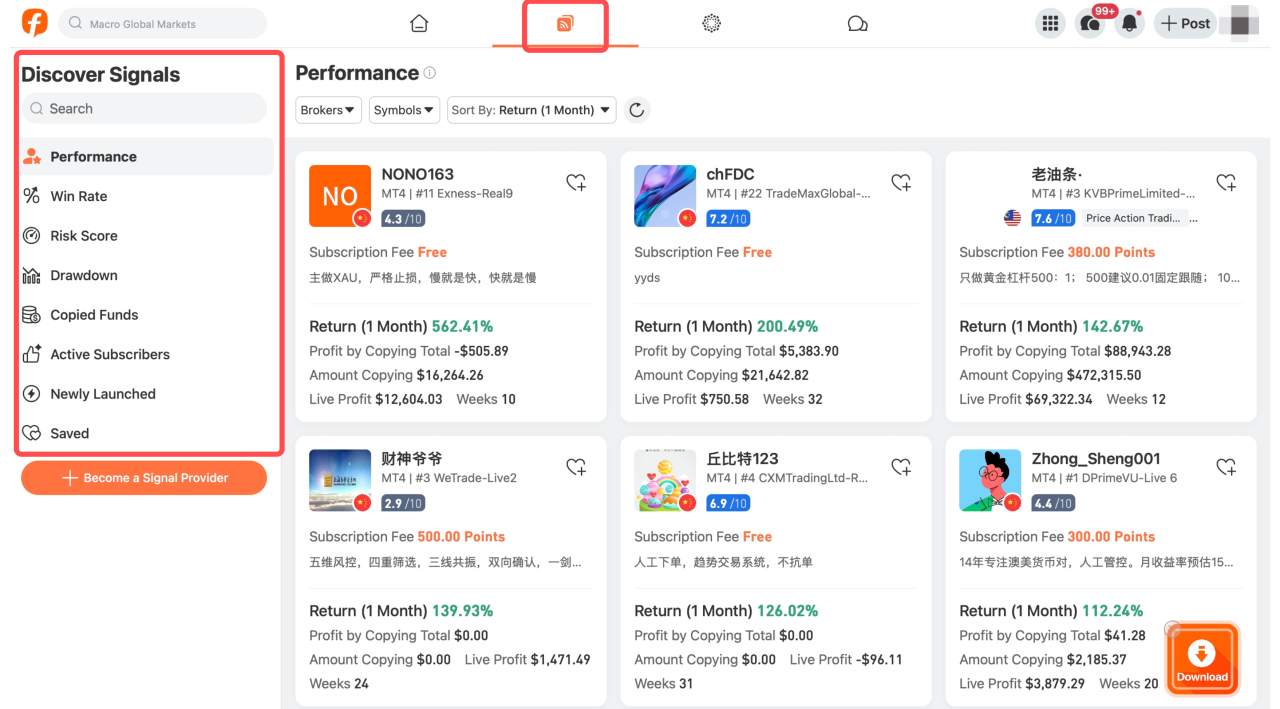Viewport: 1280px width, 709px height.
Task: Click the refresh icon beside Sort By
Action: tap(637, 110)
